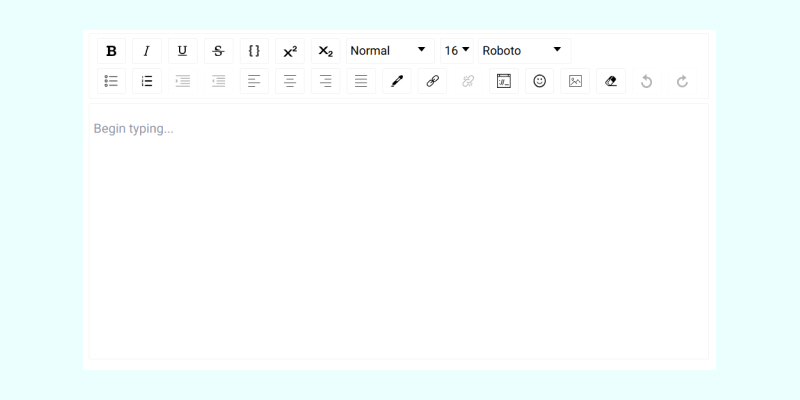Center align the text
800x400 pixels.
click(x=290, y=81)
